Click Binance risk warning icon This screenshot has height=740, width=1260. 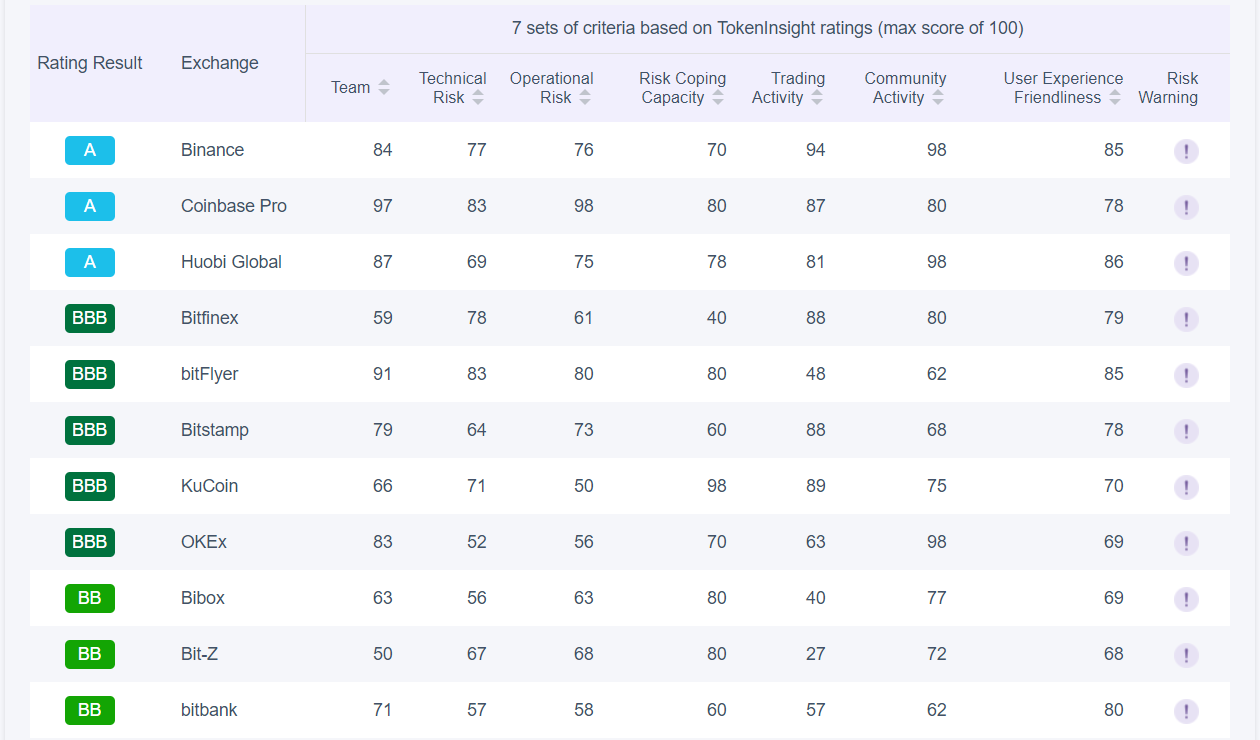click(x=1186, y=151)
